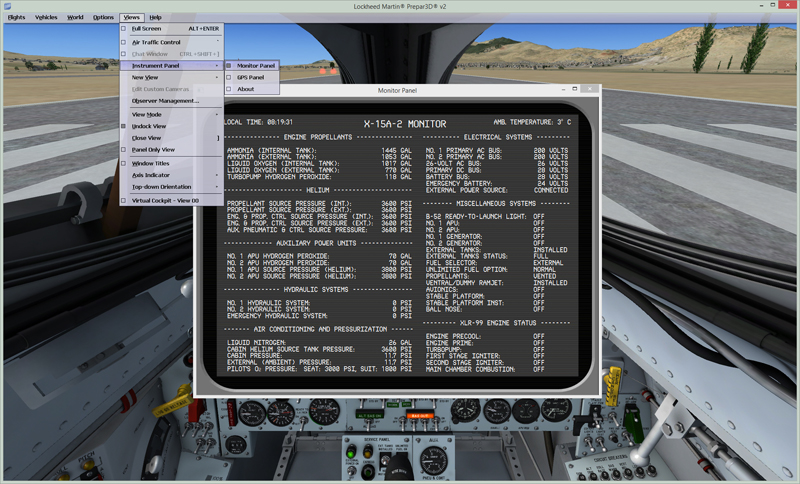Open the World menu

75,17
